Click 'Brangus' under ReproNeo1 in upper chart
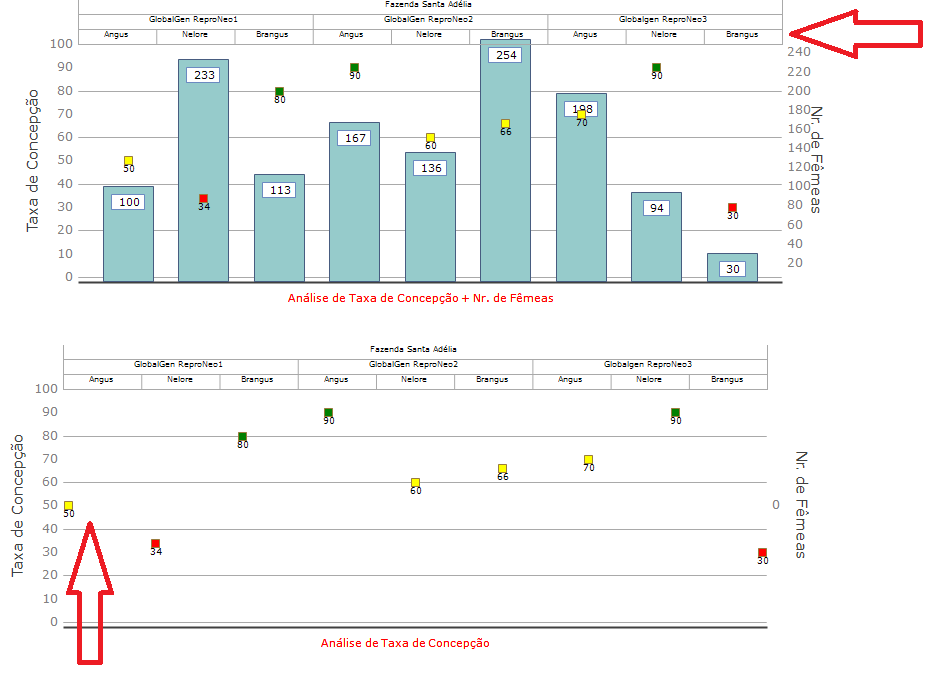The image size is (944, 675). tap(272, 34)
